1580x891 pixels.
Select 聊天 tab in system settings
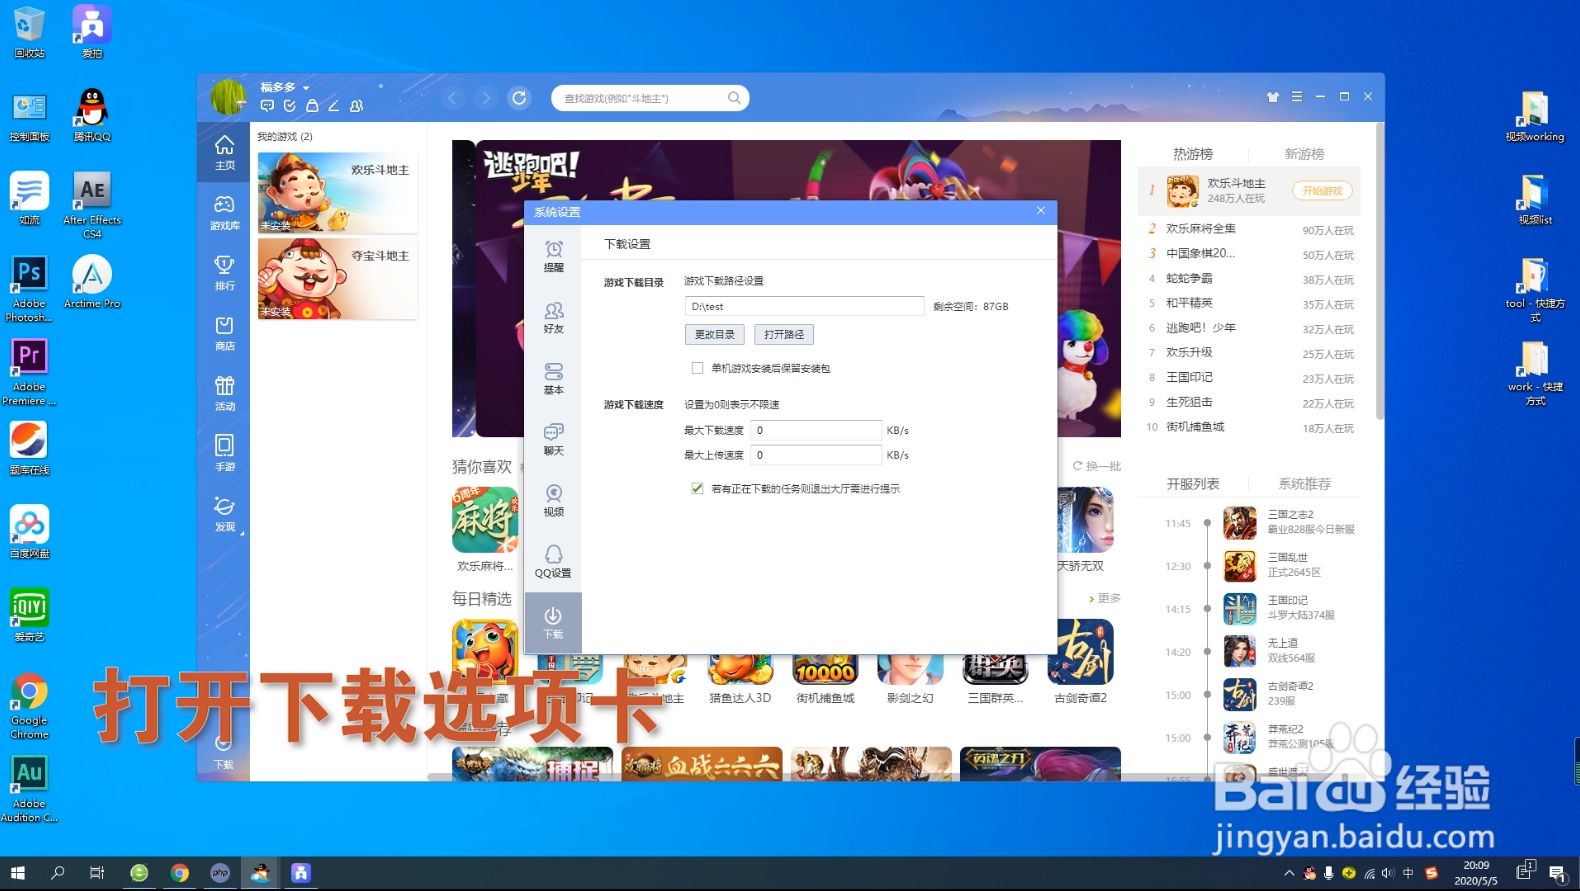point(553,439)
